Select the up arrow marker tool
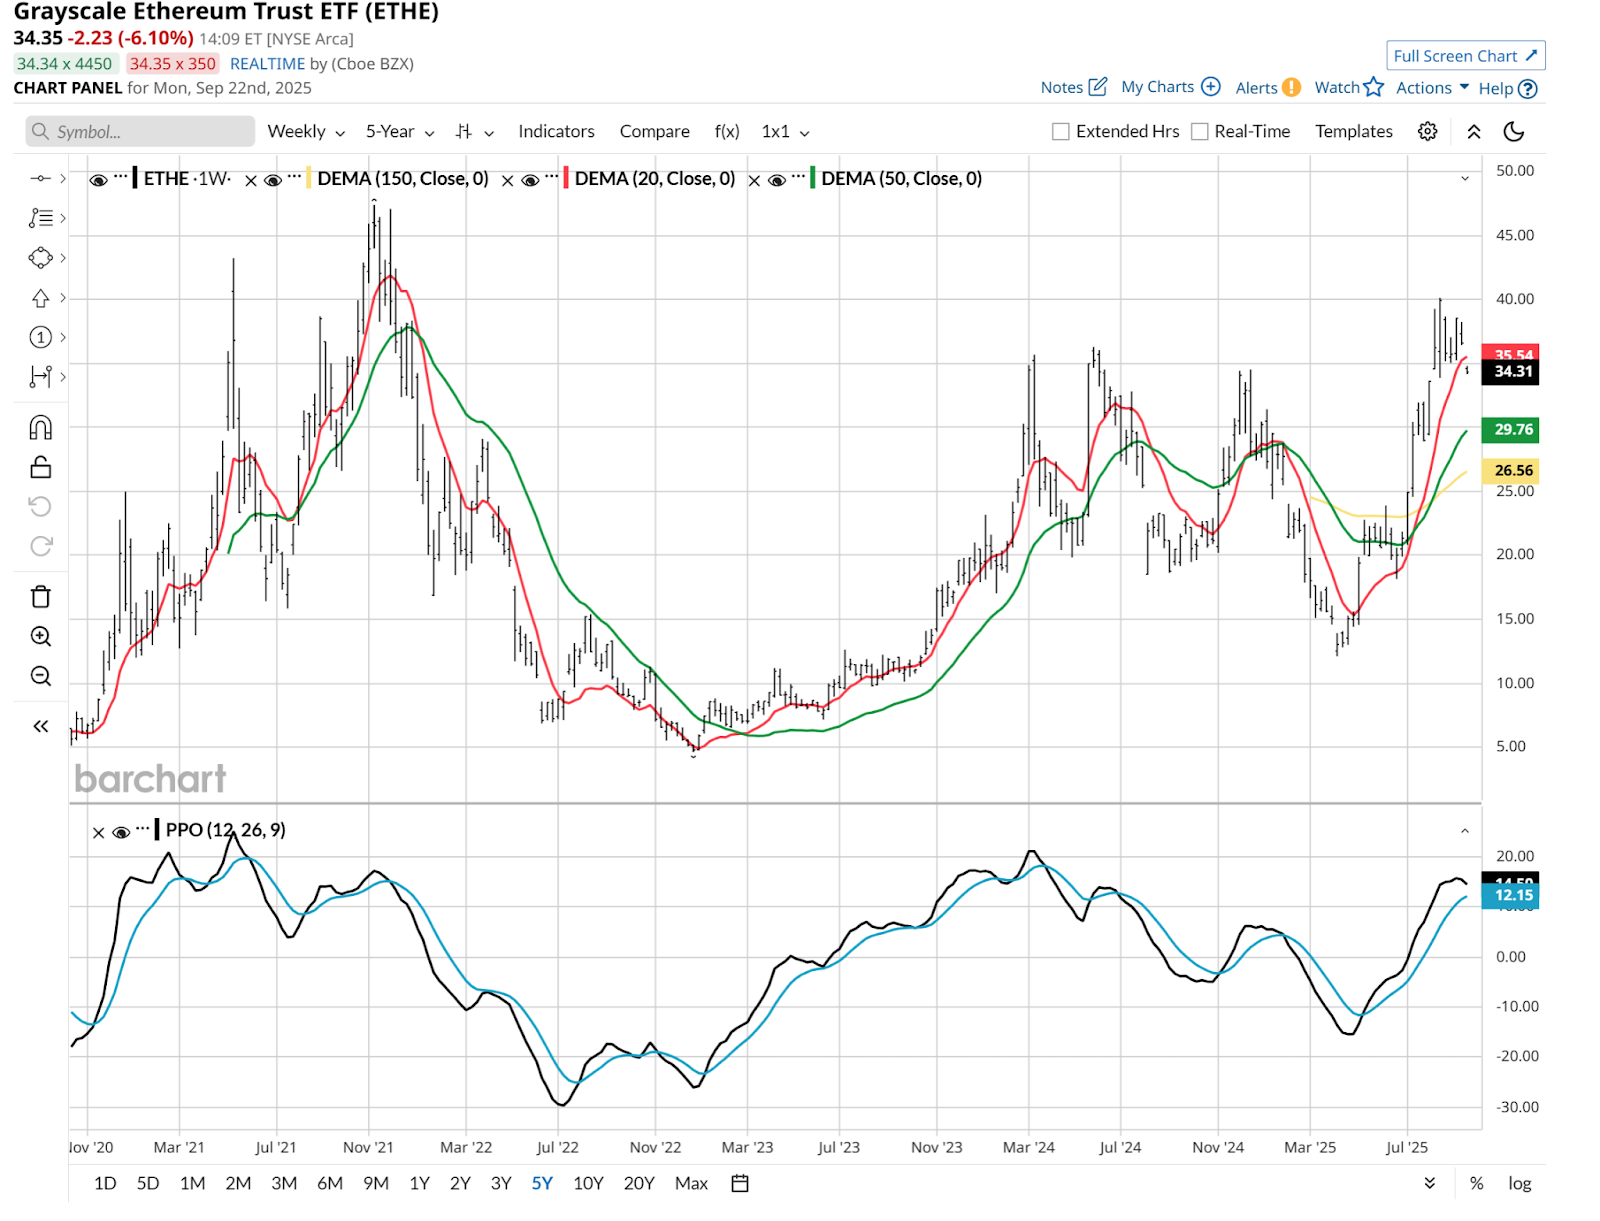This screenshot has height=1221, width=1600. tap(40, 298)
